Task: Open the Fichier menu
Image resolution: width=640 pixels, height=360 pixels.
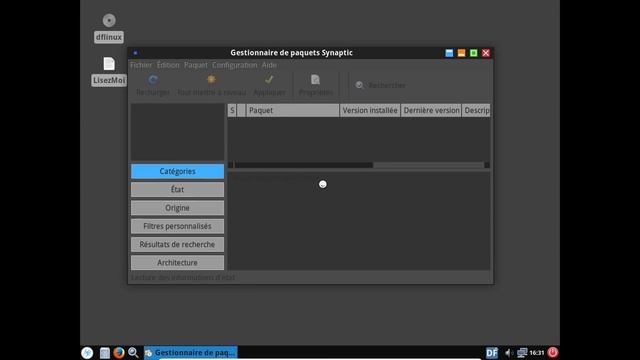Action: pos(141,65)
